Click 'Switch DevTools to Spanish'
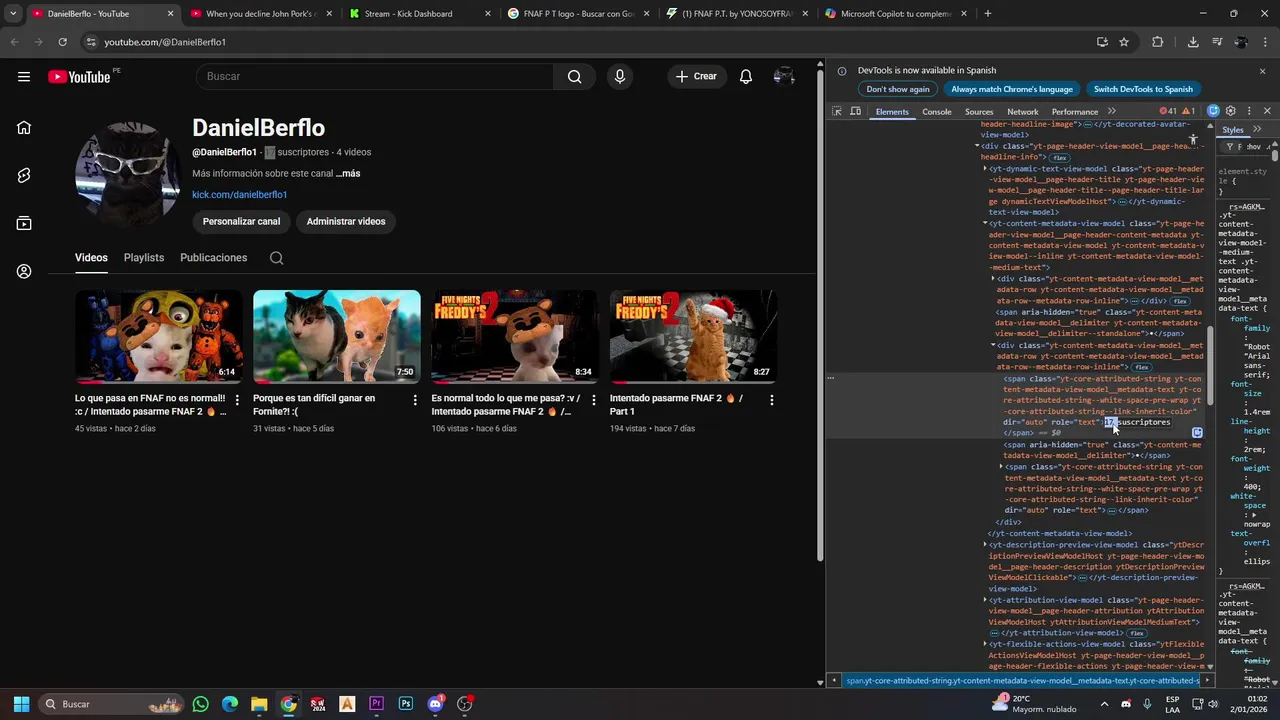 coord(1143,89)
